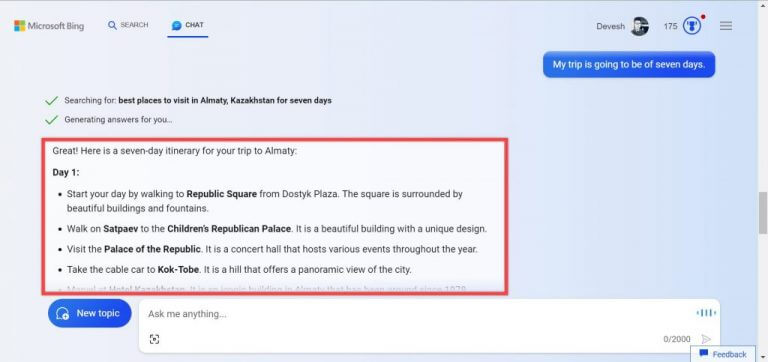
Task: Open the Feedback button
Action: [723, 354]
